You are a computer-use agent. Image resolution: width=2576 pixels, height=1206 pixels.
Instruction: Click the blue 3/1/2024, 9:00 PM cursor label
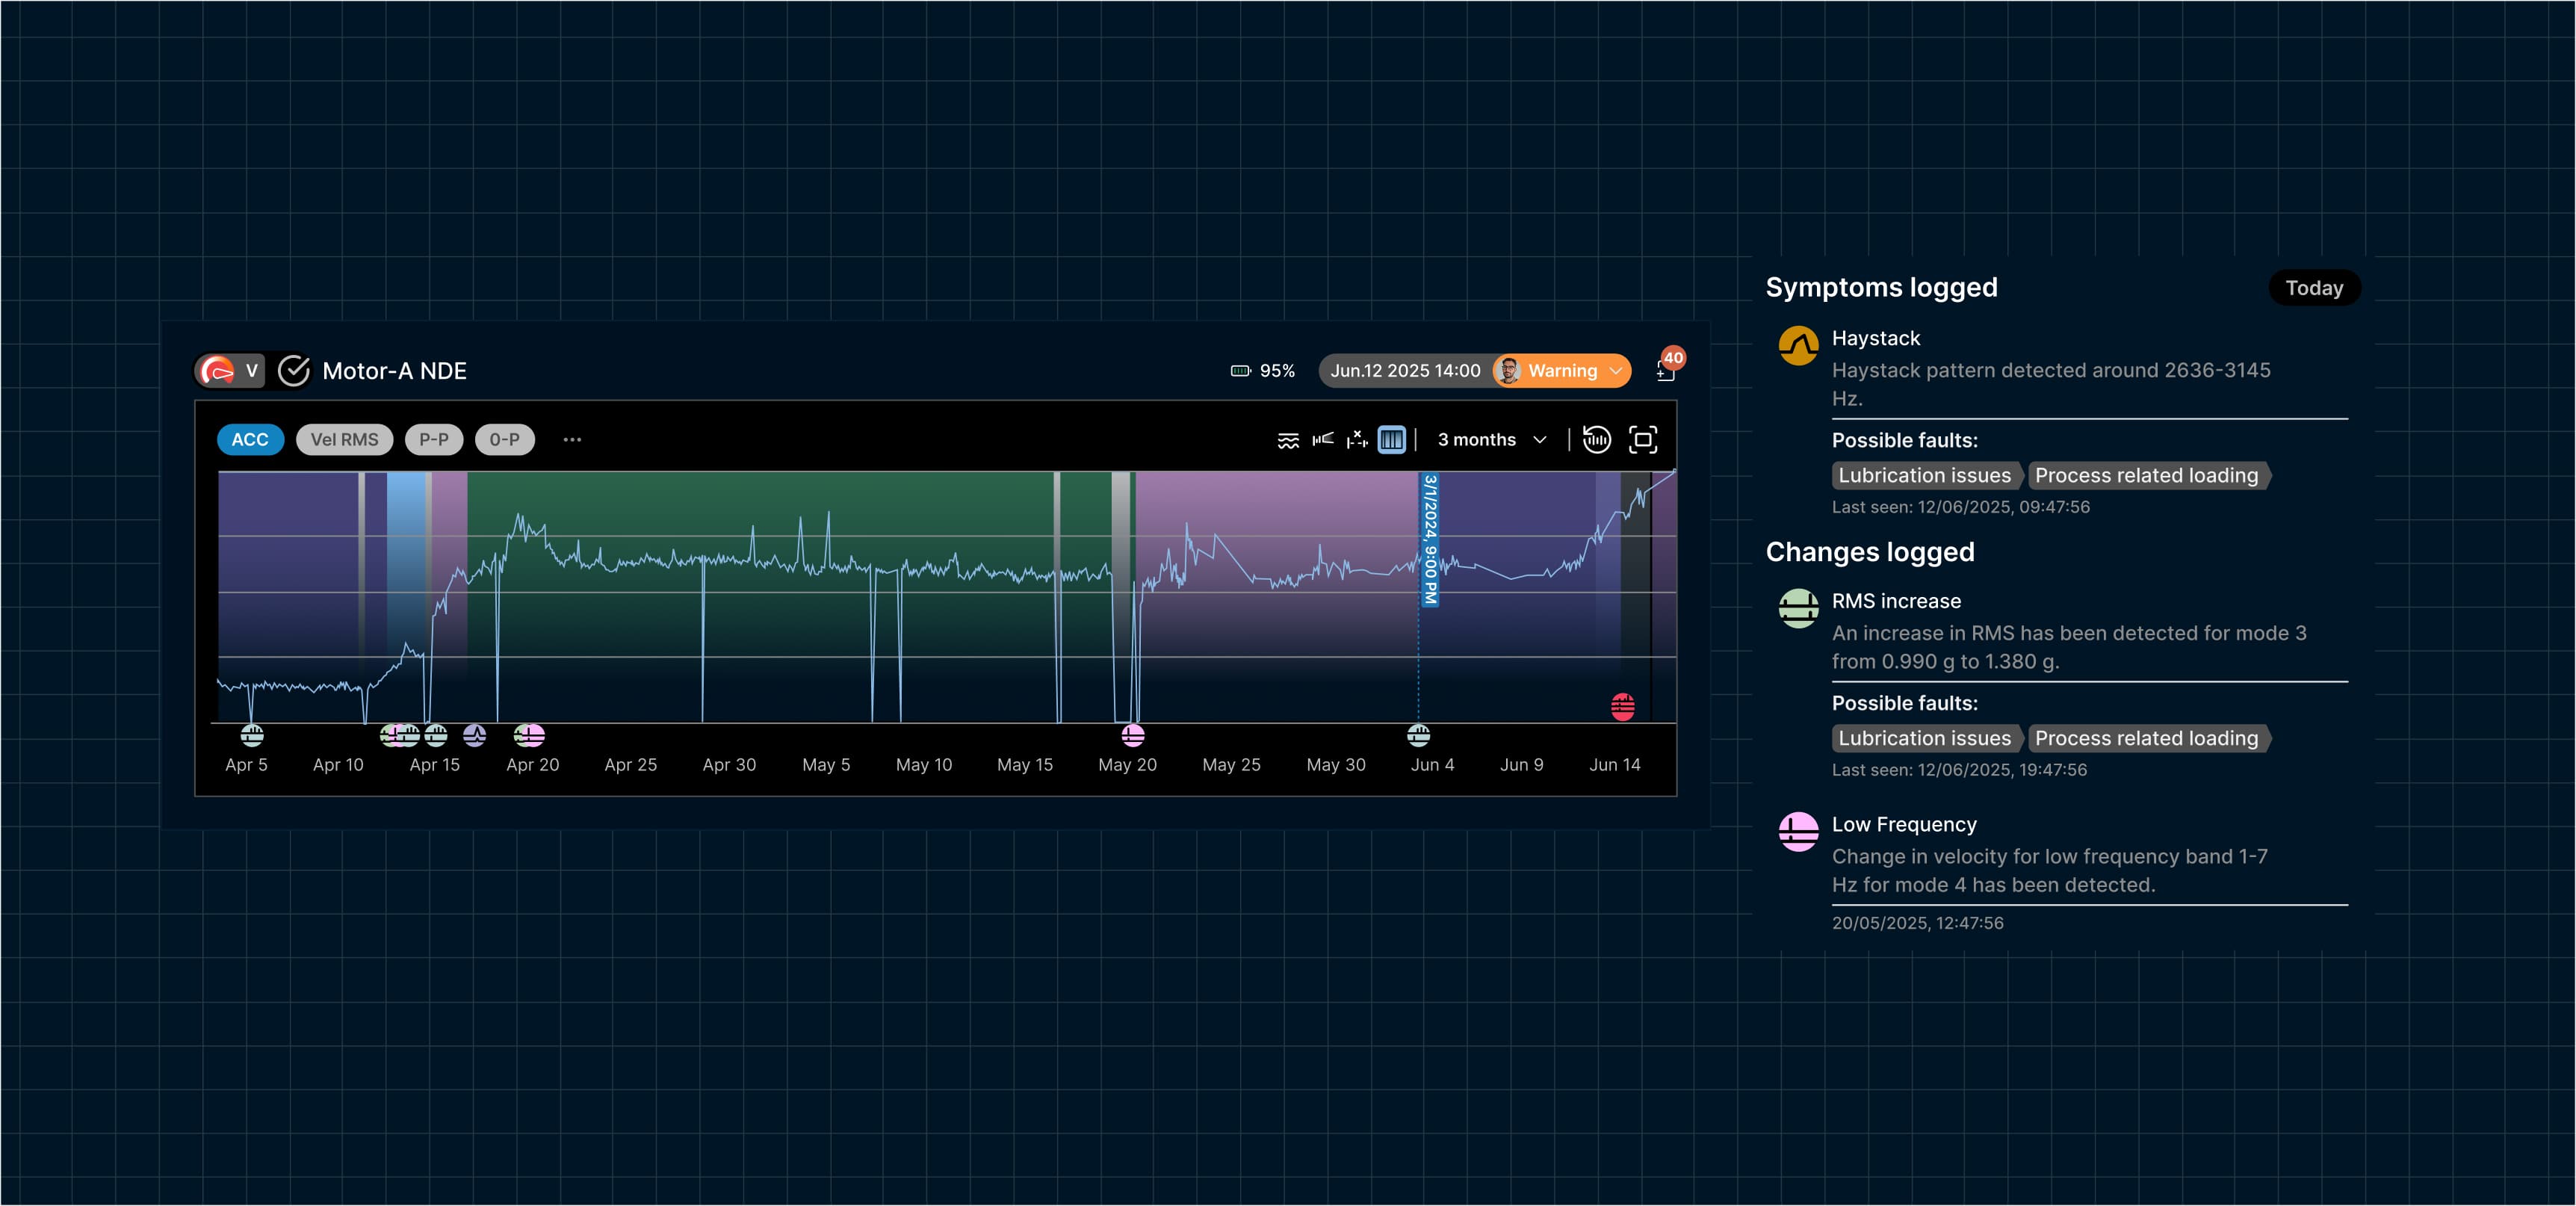coord(1431,540)
